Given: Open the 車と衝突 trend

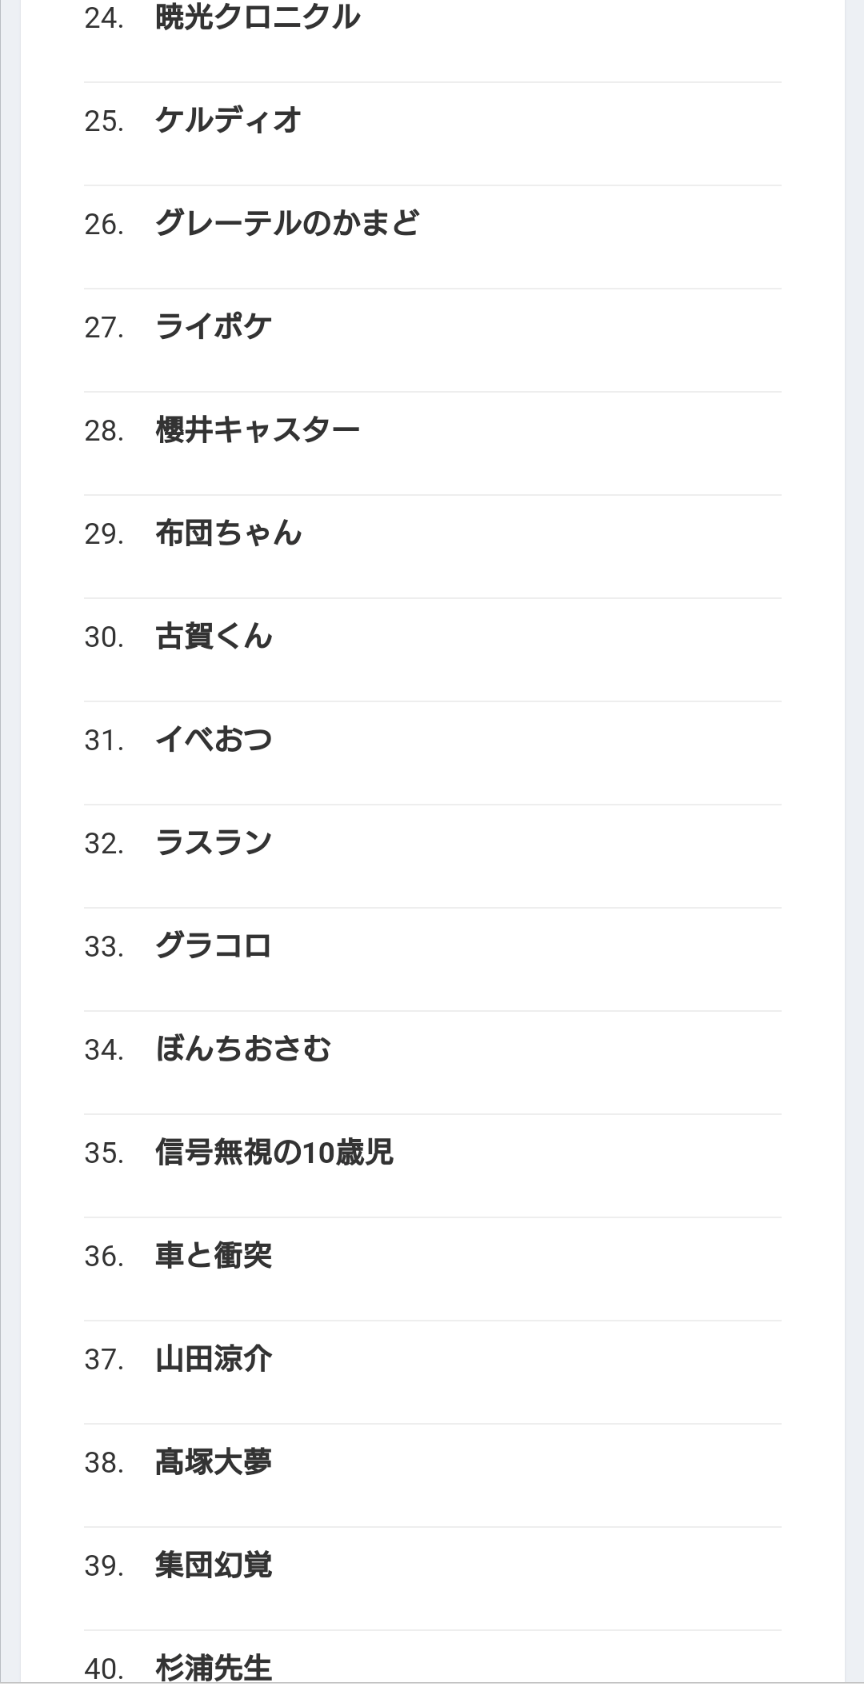Looking at the screenshot, I should [213, 1256].
